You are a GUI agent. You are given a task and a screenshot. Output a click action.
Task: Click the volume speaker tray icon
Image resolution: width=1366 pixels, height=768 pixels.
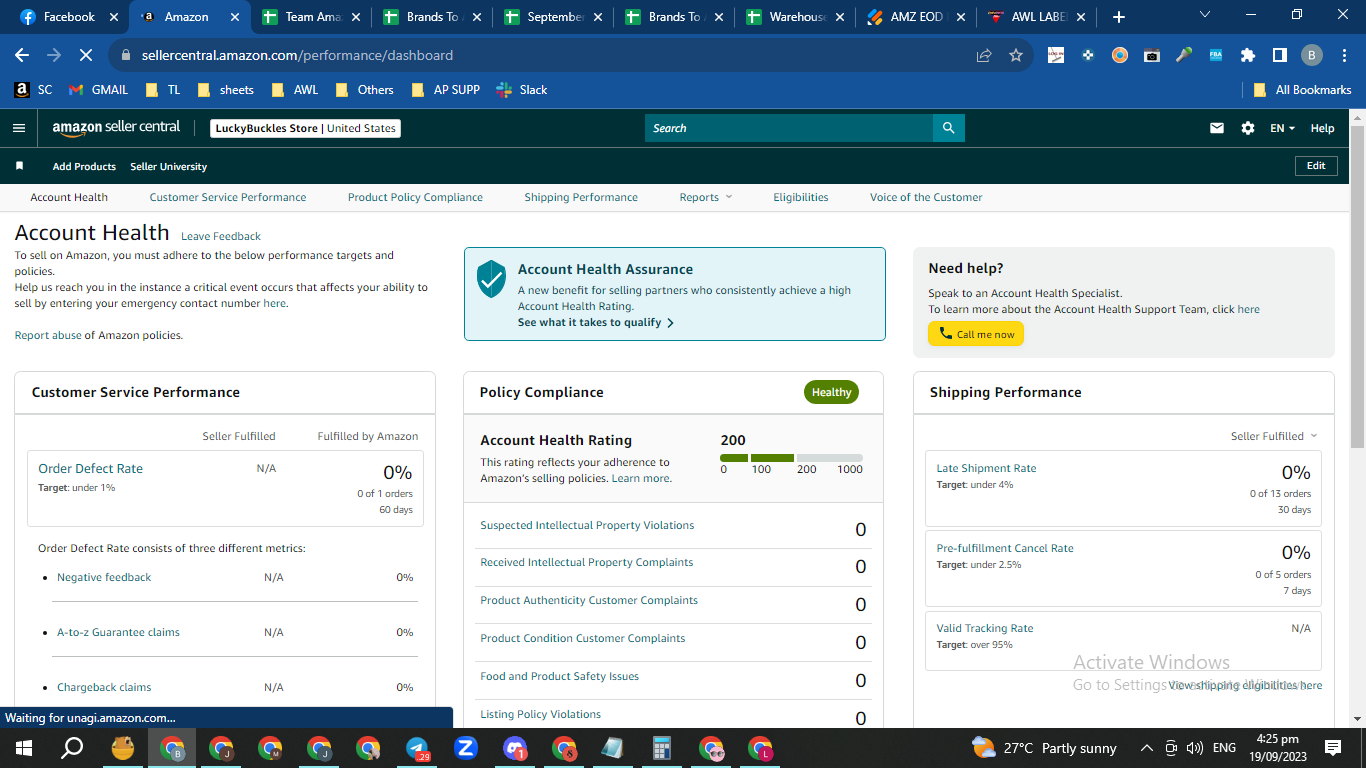click(x=1194, y=748)
